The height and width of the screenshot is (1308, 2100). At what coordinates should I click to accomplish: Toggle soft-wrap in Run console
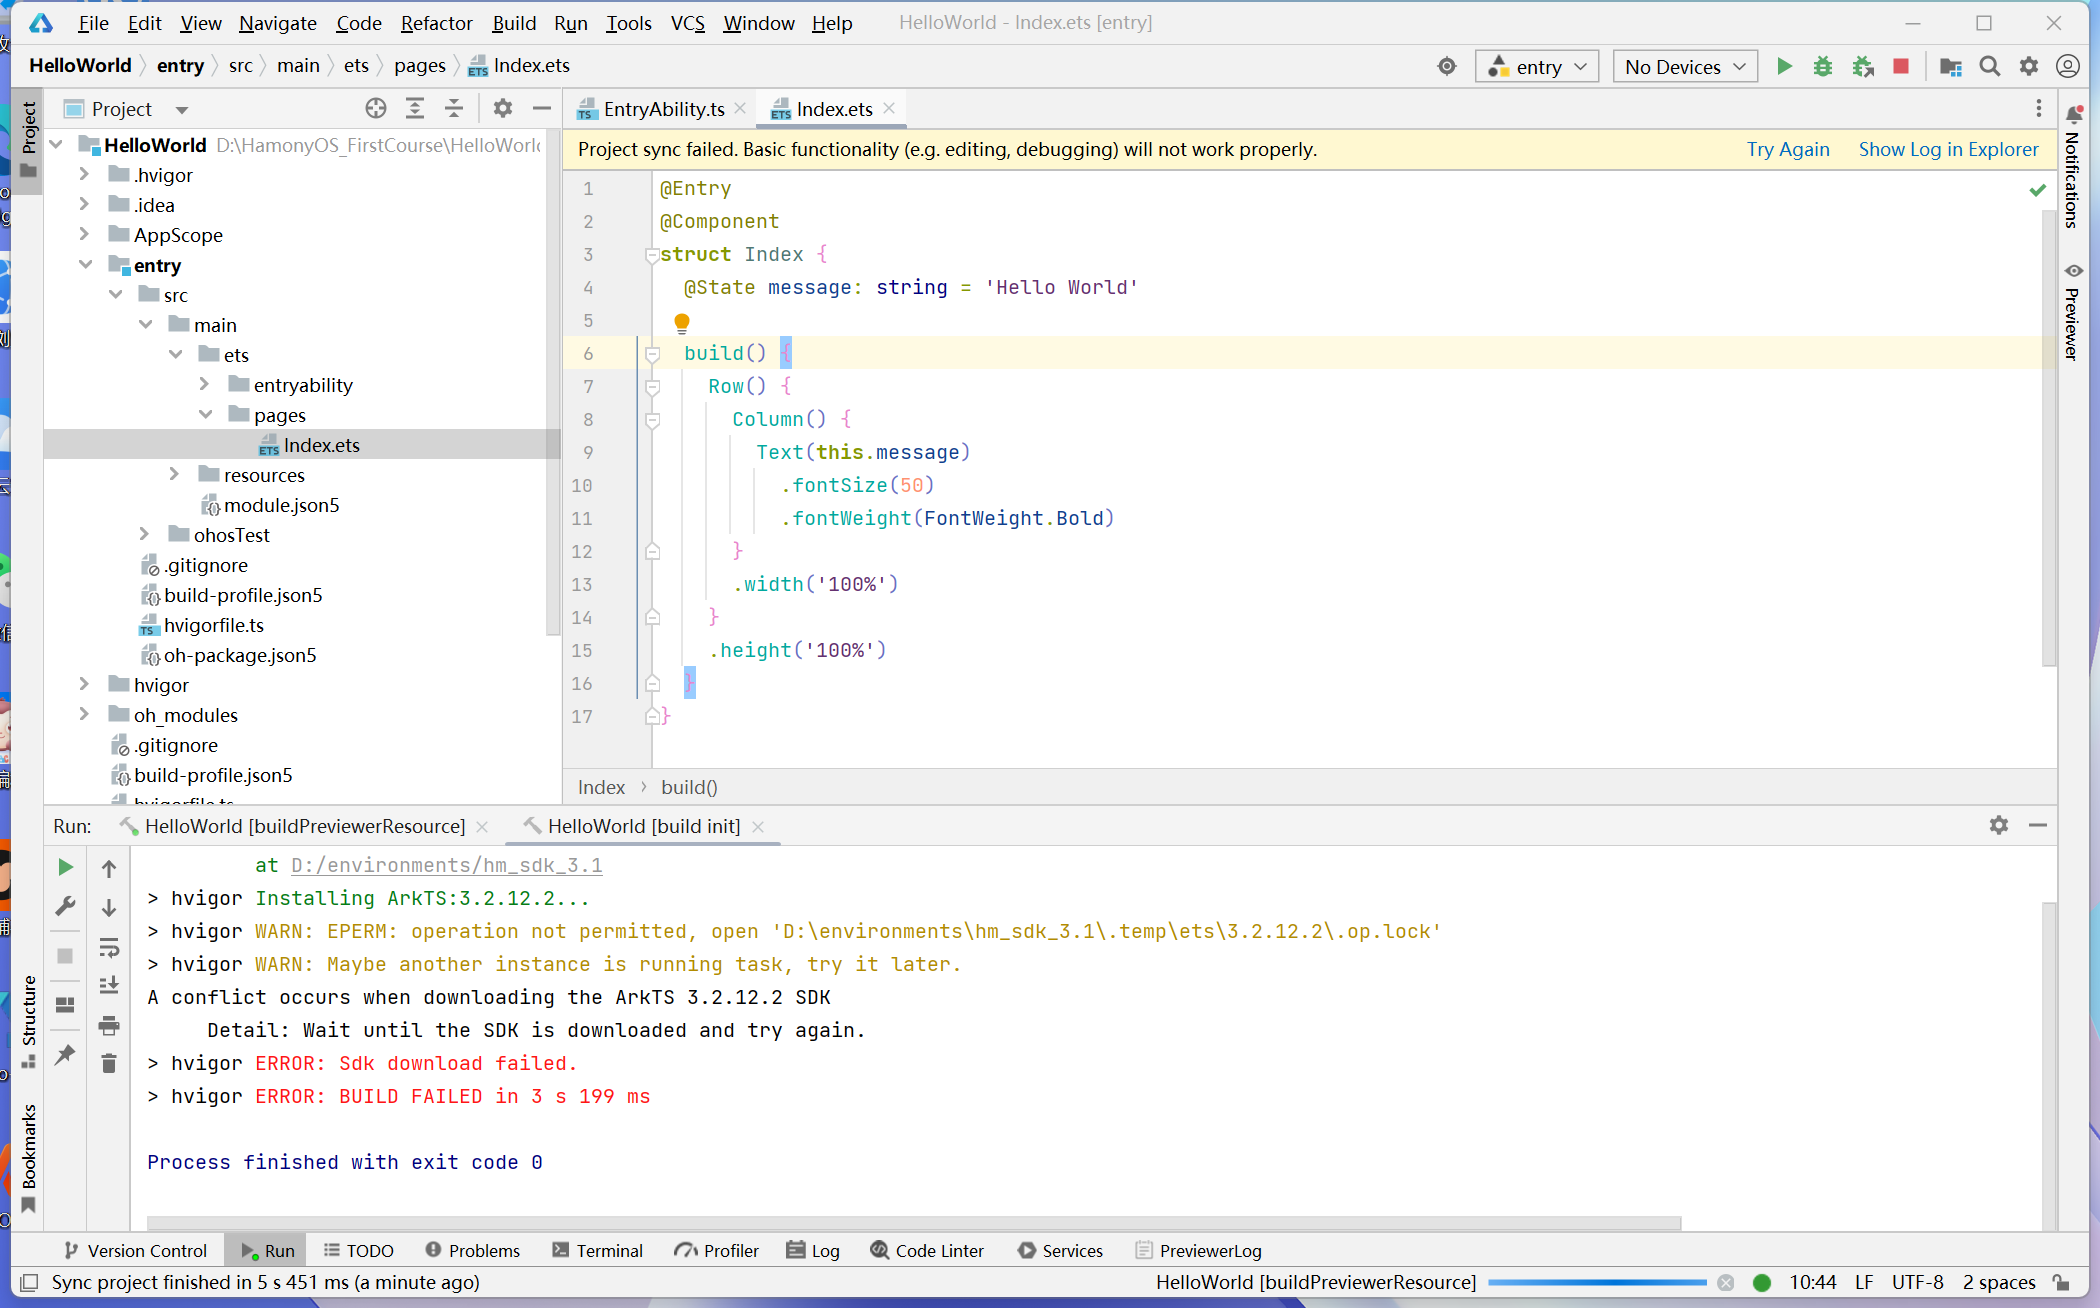[109, 947]
